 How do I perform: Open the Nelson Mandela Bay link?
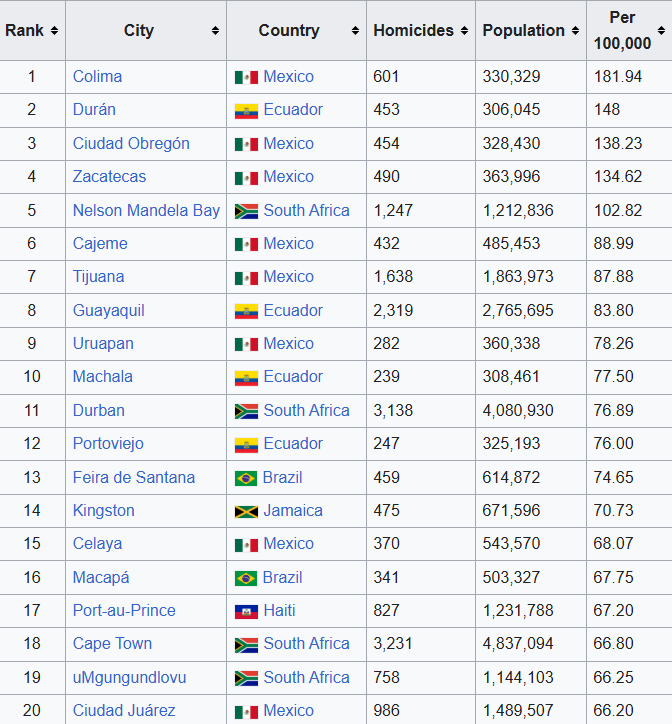(x=146, y=210)
